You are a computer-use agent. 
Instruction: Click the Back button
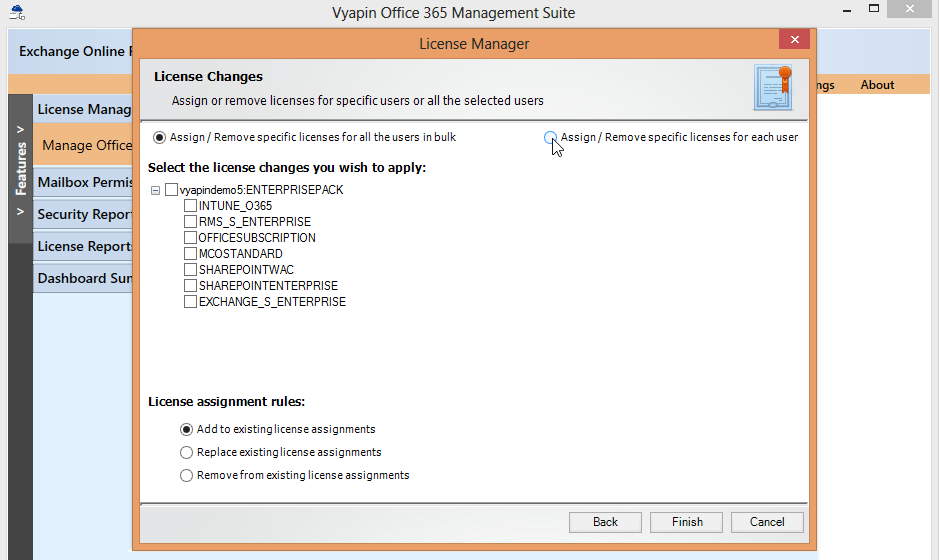click(x=605, y=522)
